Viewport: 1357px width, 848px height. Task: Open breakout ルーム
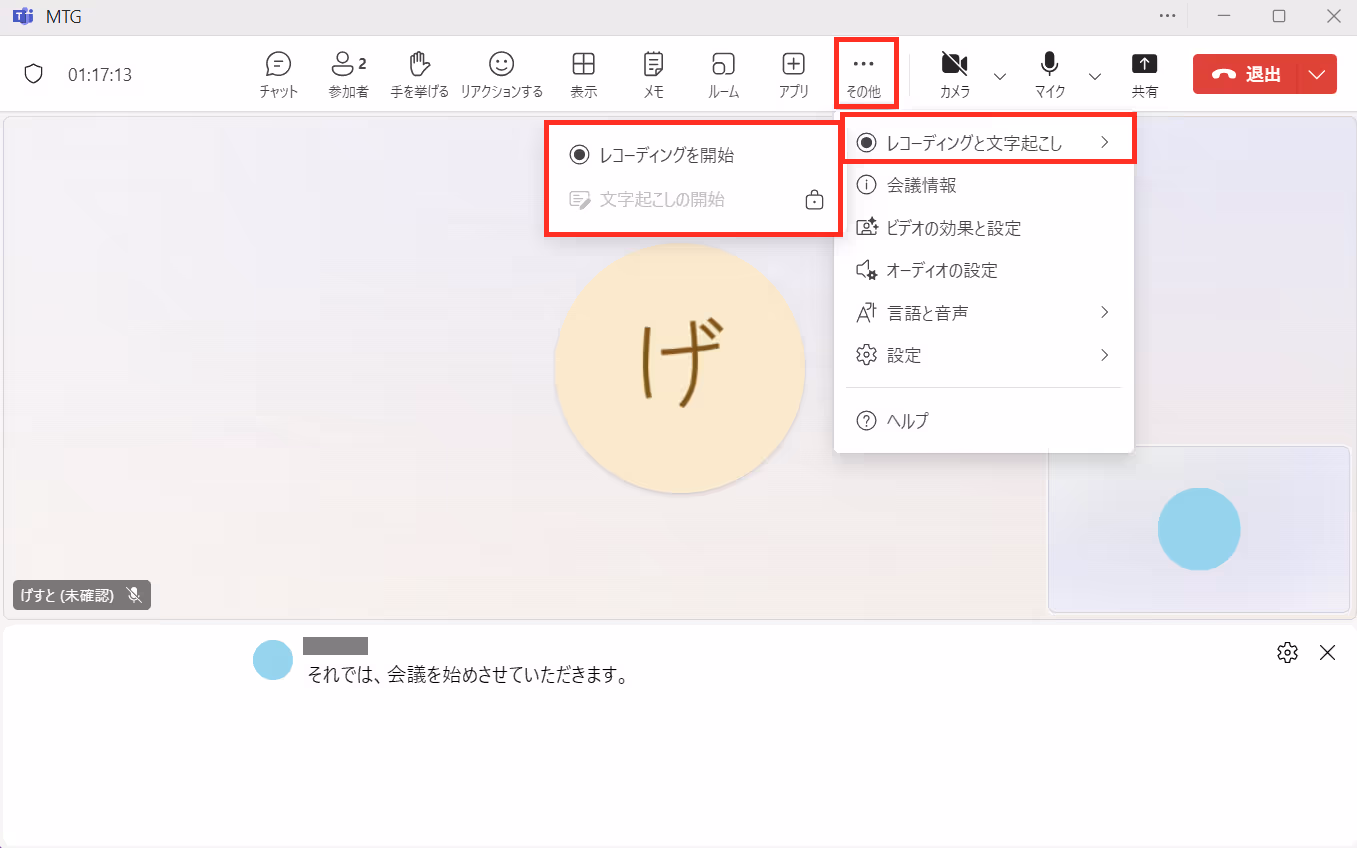[723, 75]
